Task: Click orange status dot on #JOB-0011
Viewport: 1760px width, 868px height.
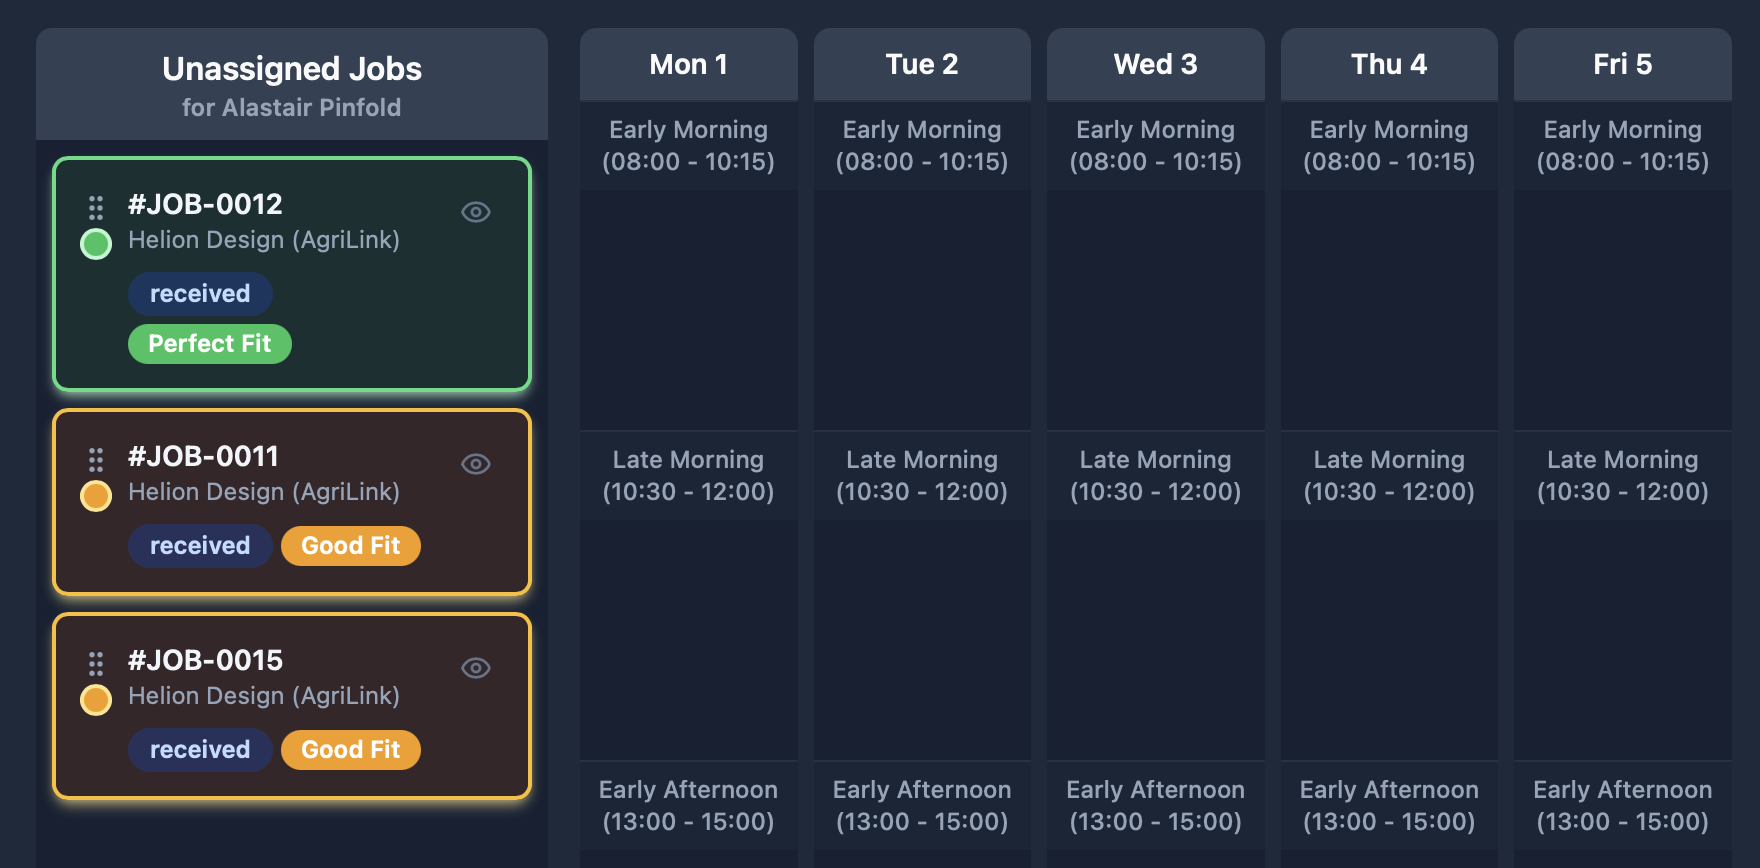Action: tap(96, 496)
